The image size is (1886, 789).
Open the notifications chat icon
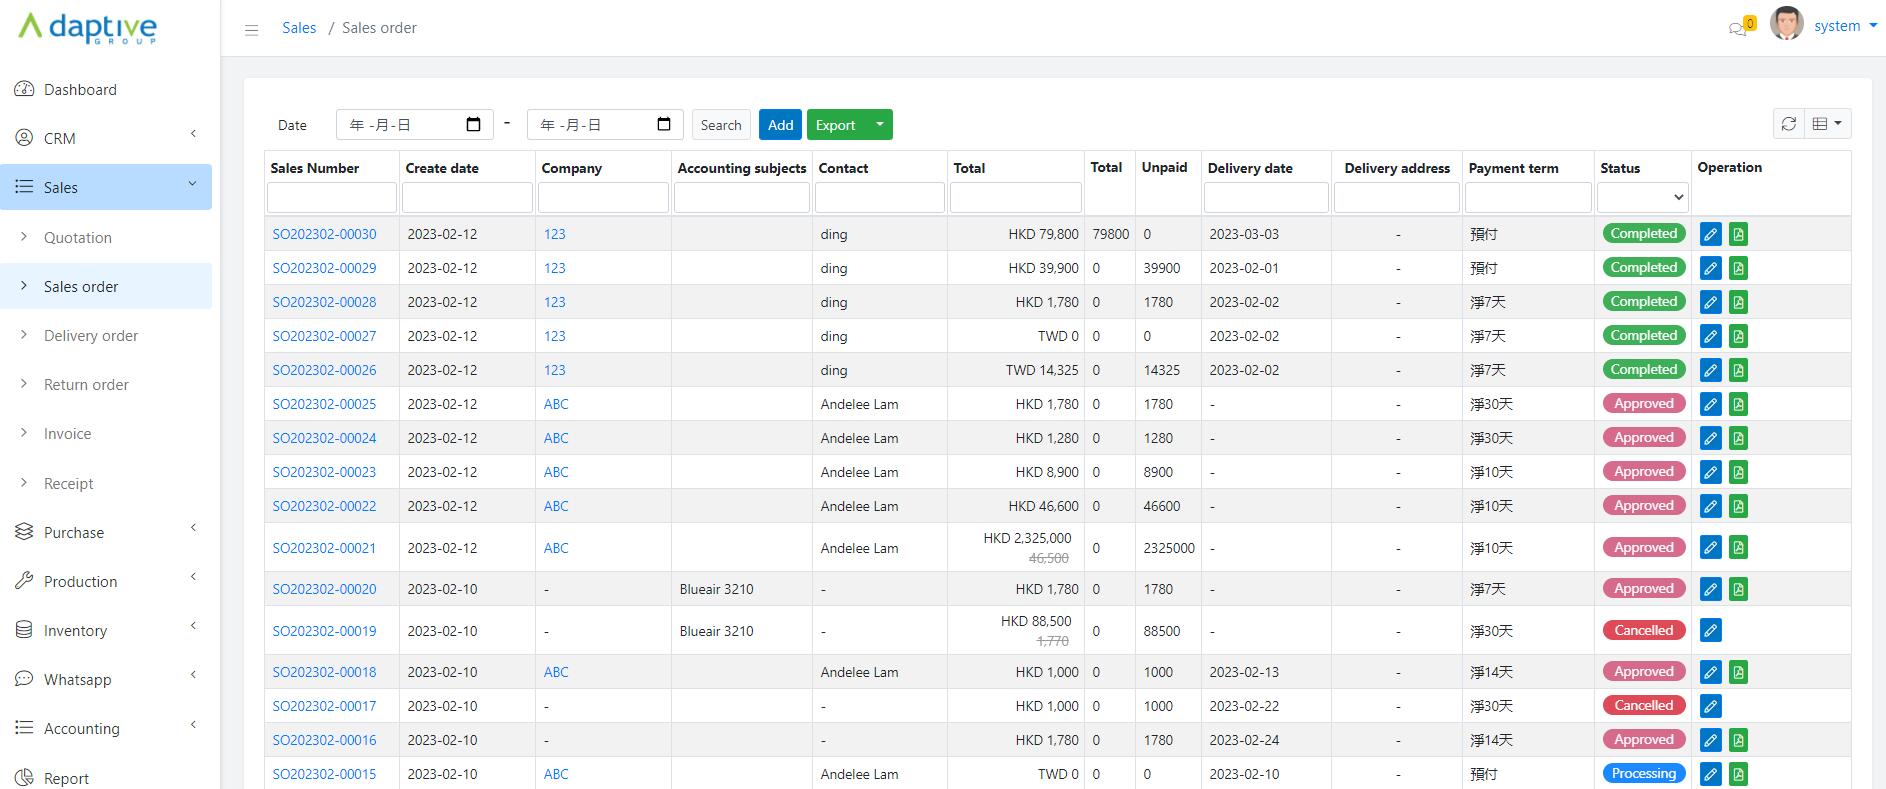pos(1738,29)
